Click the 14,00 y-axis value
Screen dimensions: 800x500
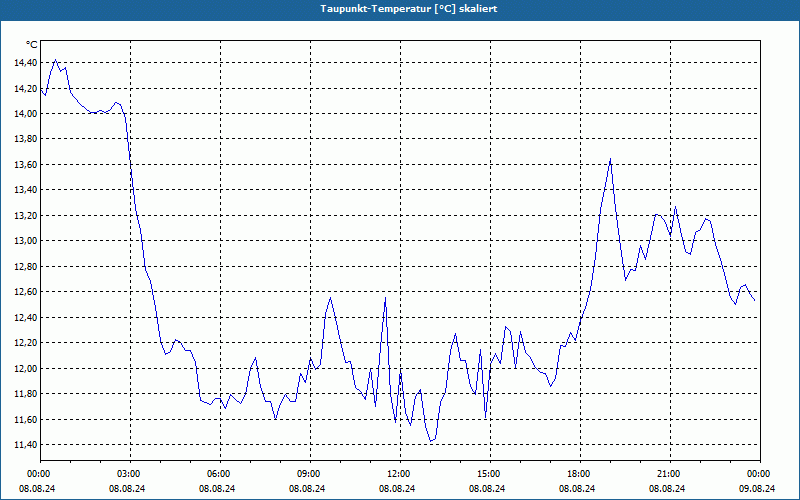point(26,114)
